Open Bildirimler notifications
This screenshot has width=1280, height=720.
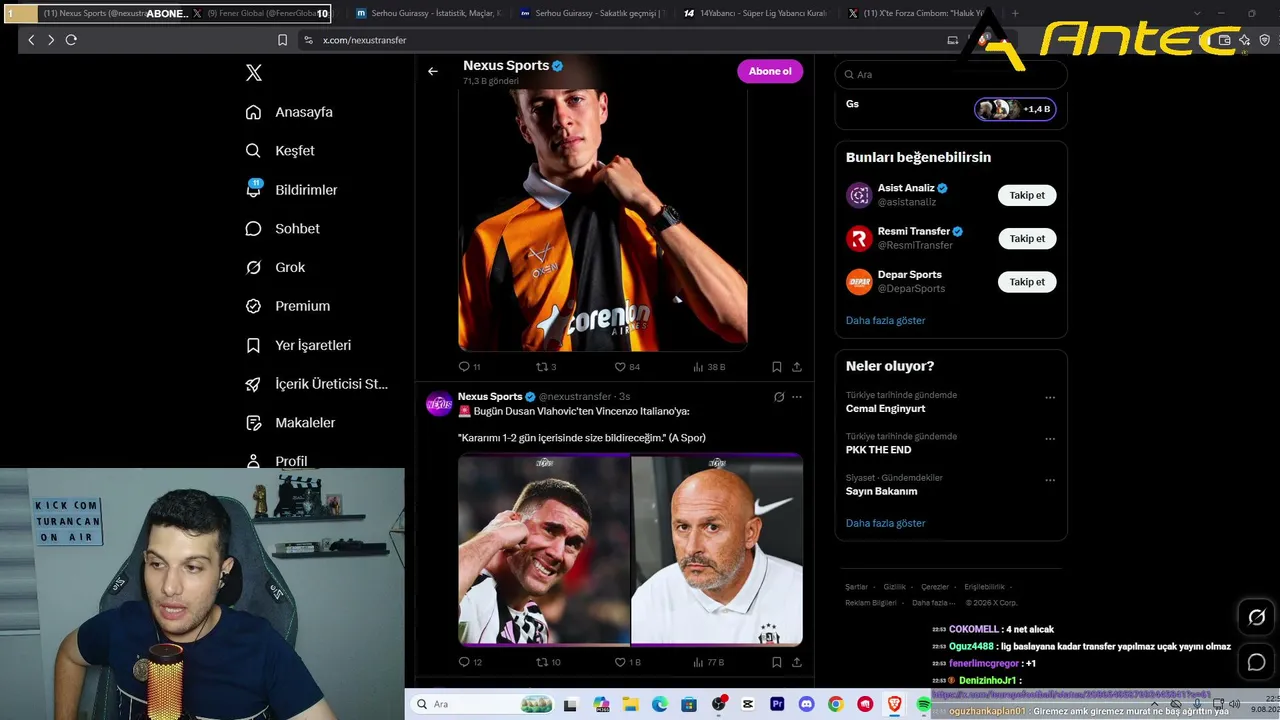pyautogui.click(x=292, y=190)
